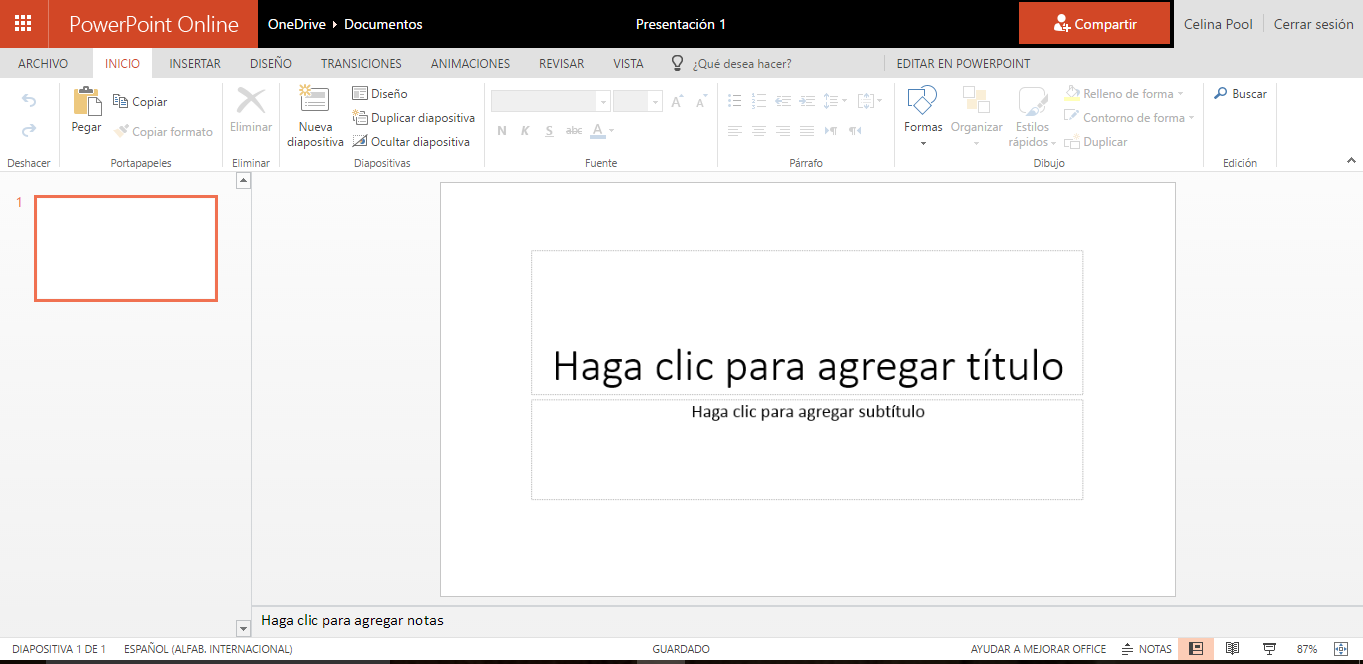Click EDITAR EN POWERPOINT
Viewport: 1363px width, 664px height.
[963, 63]
